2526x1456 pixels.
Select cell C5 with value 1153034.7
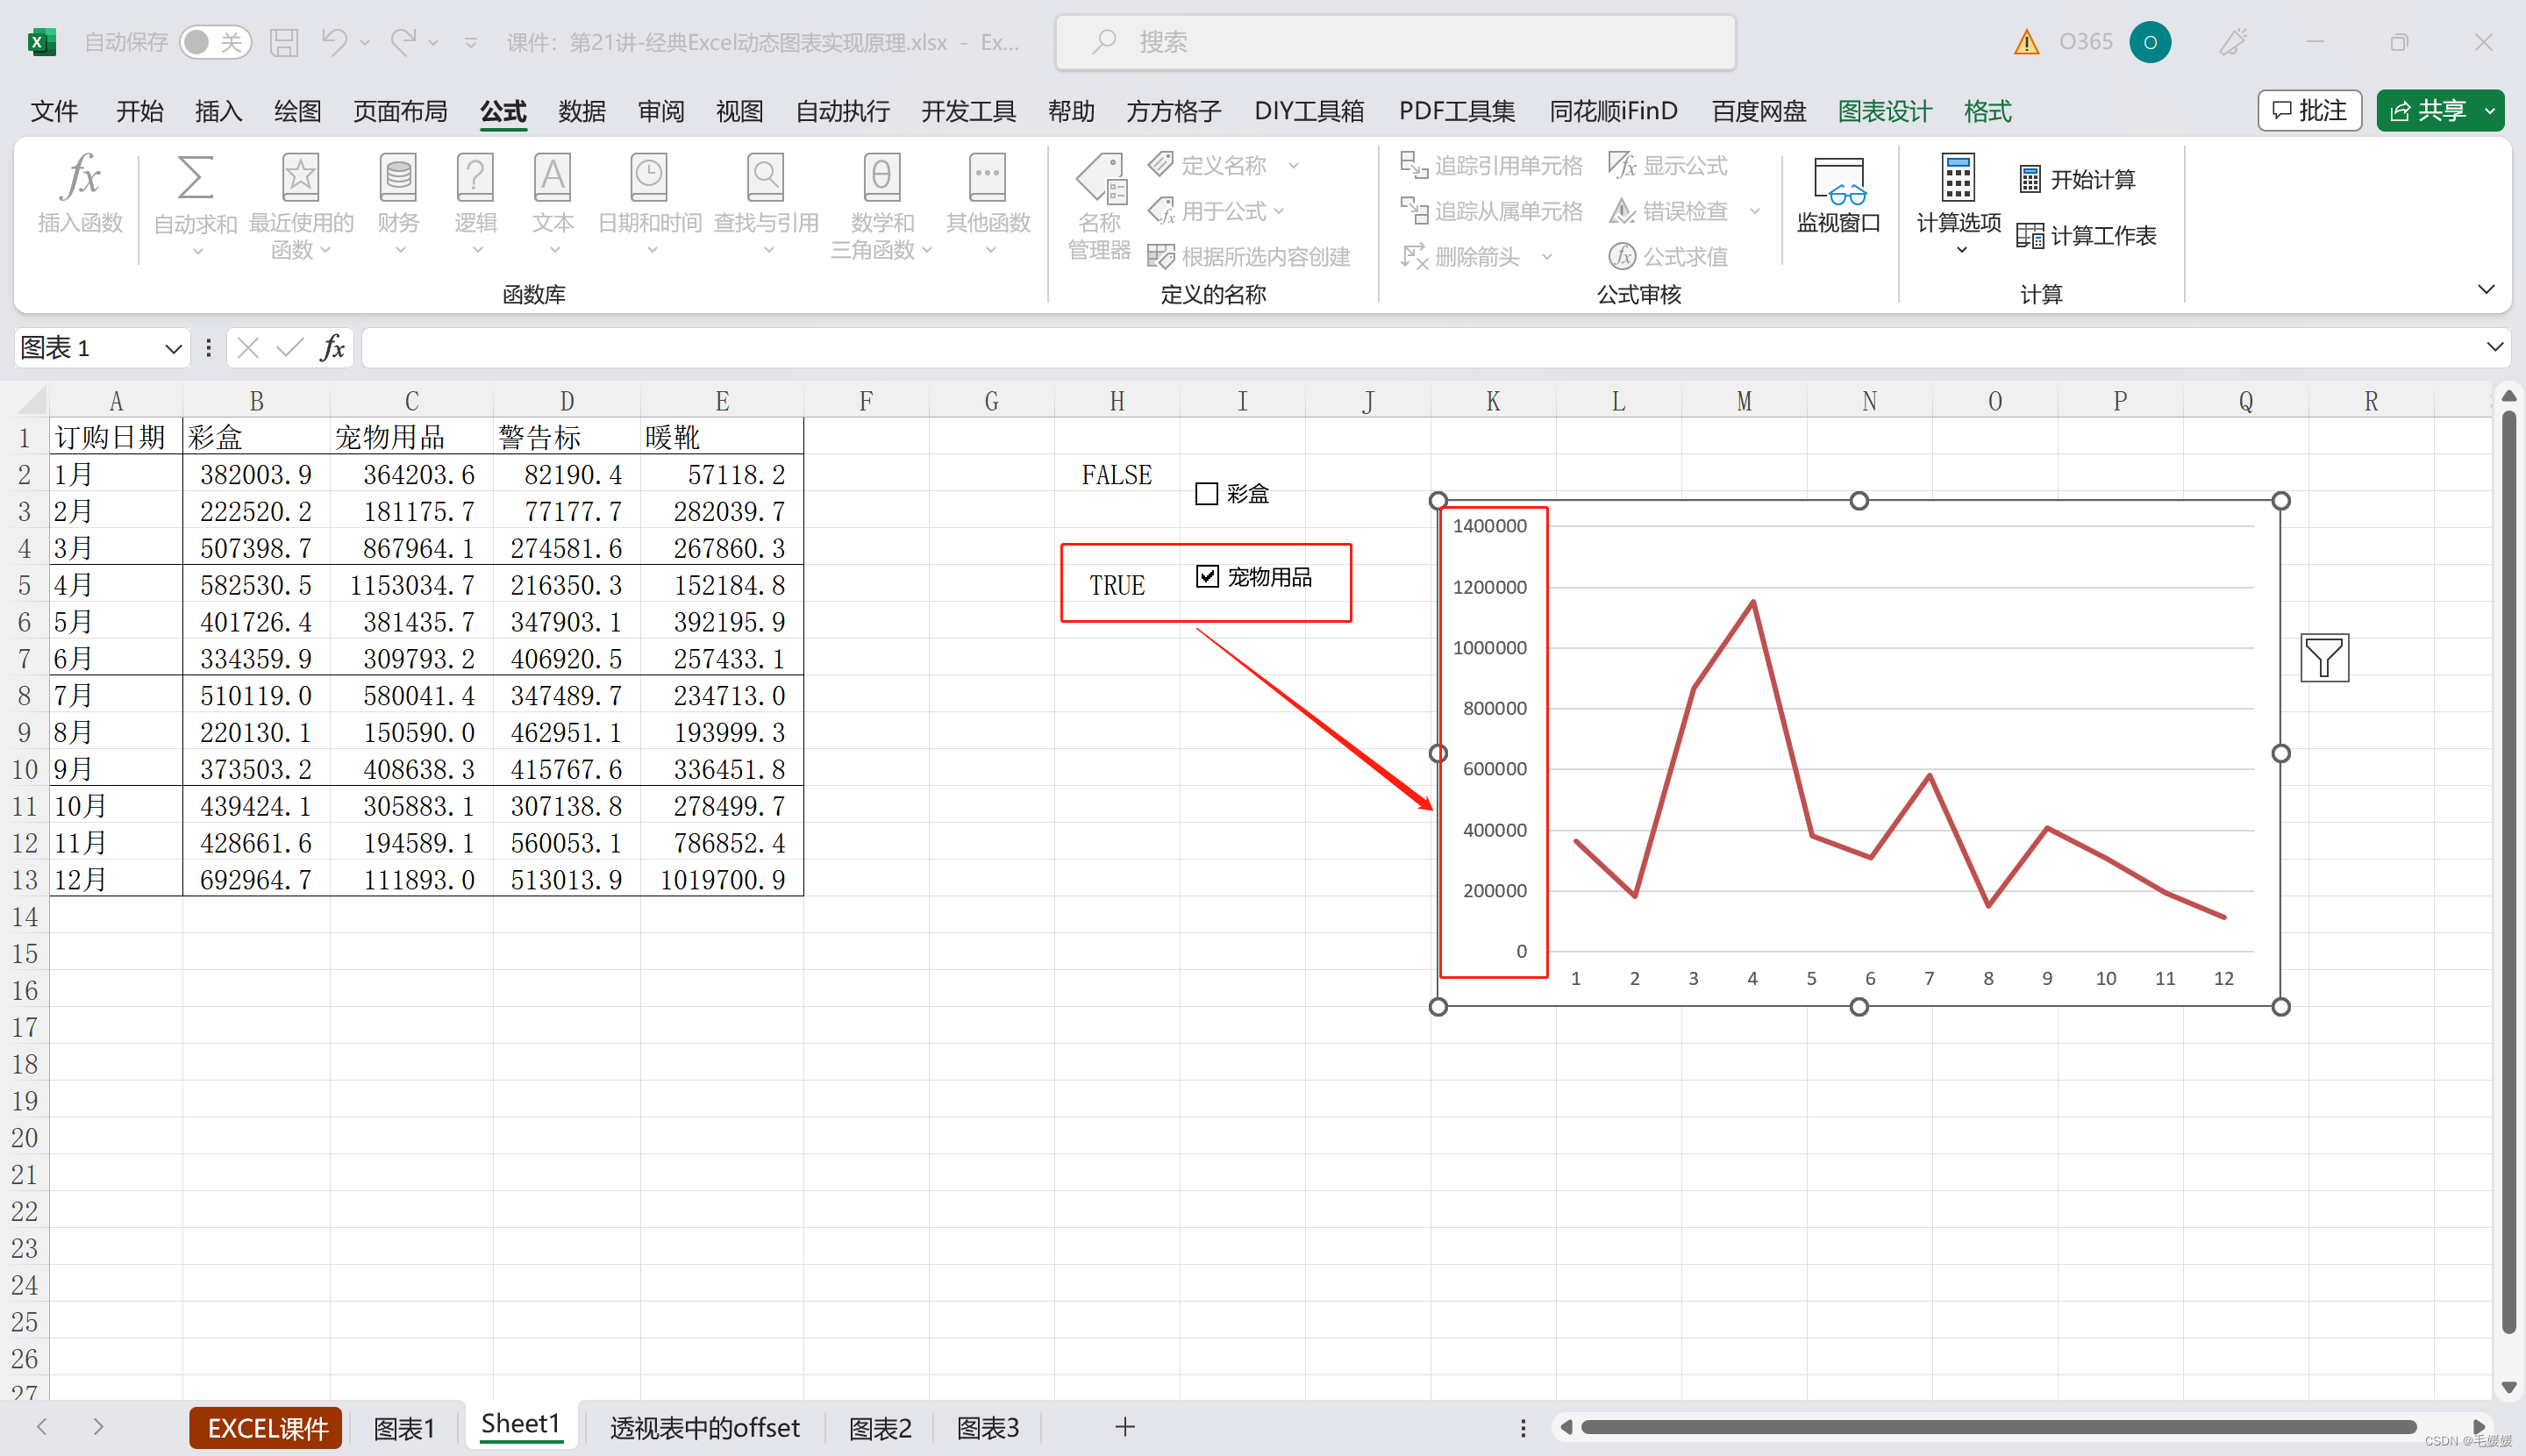[411, 585]
